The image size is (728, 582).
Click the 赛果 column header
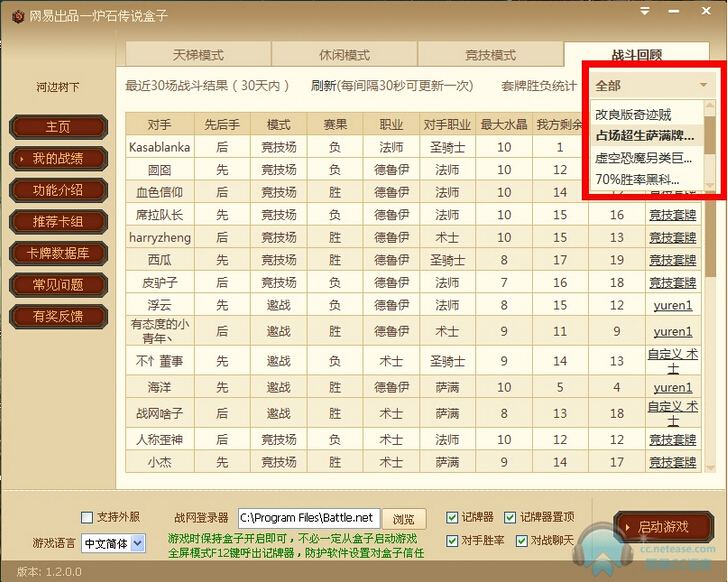point(335,124)
